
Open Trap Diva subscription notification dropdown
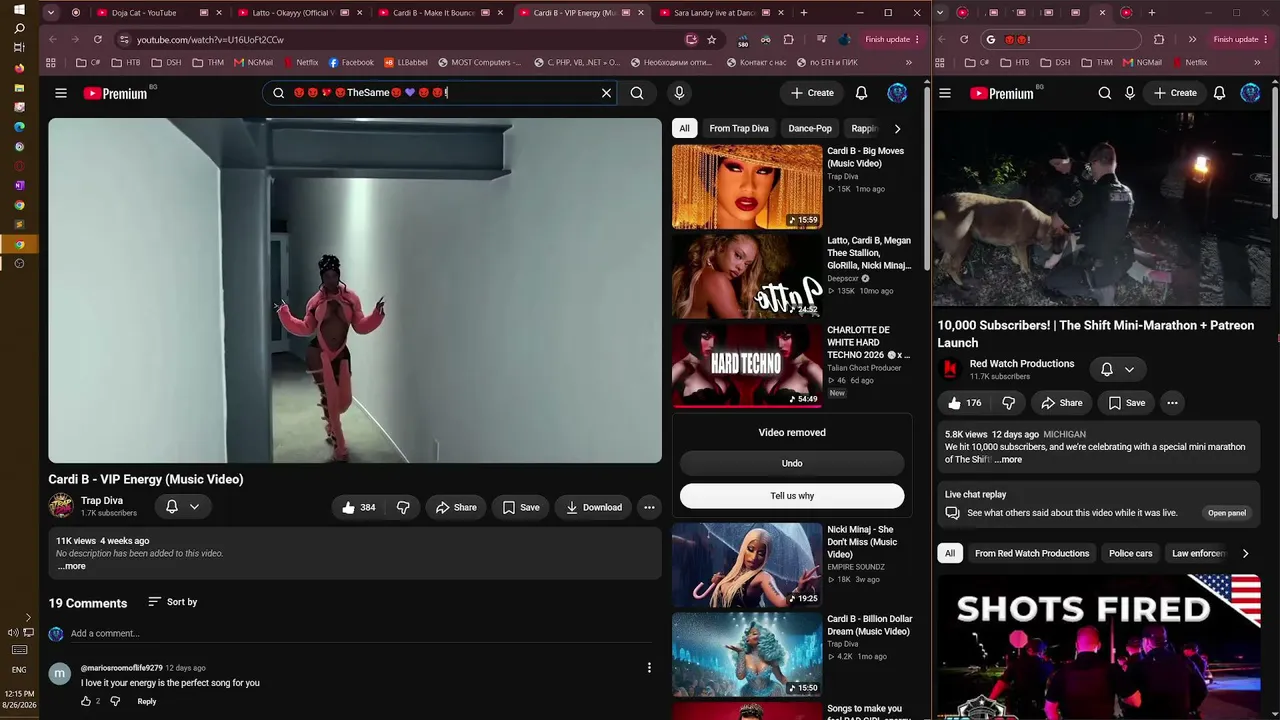(x=182, y=507)
